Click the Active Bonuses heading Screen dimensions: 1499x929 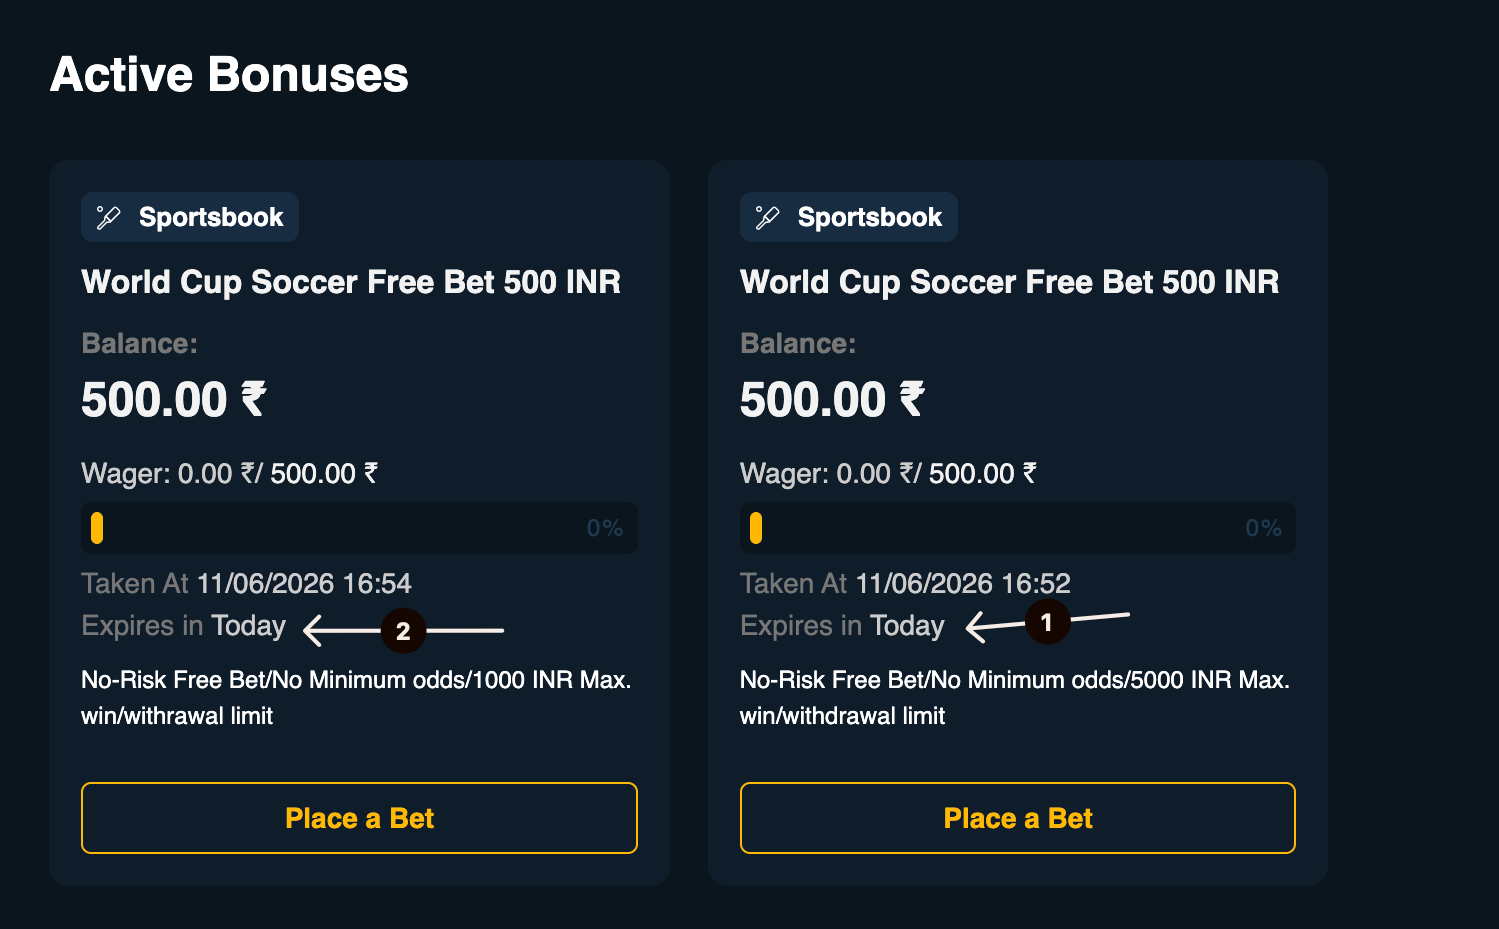pos(229,74)
